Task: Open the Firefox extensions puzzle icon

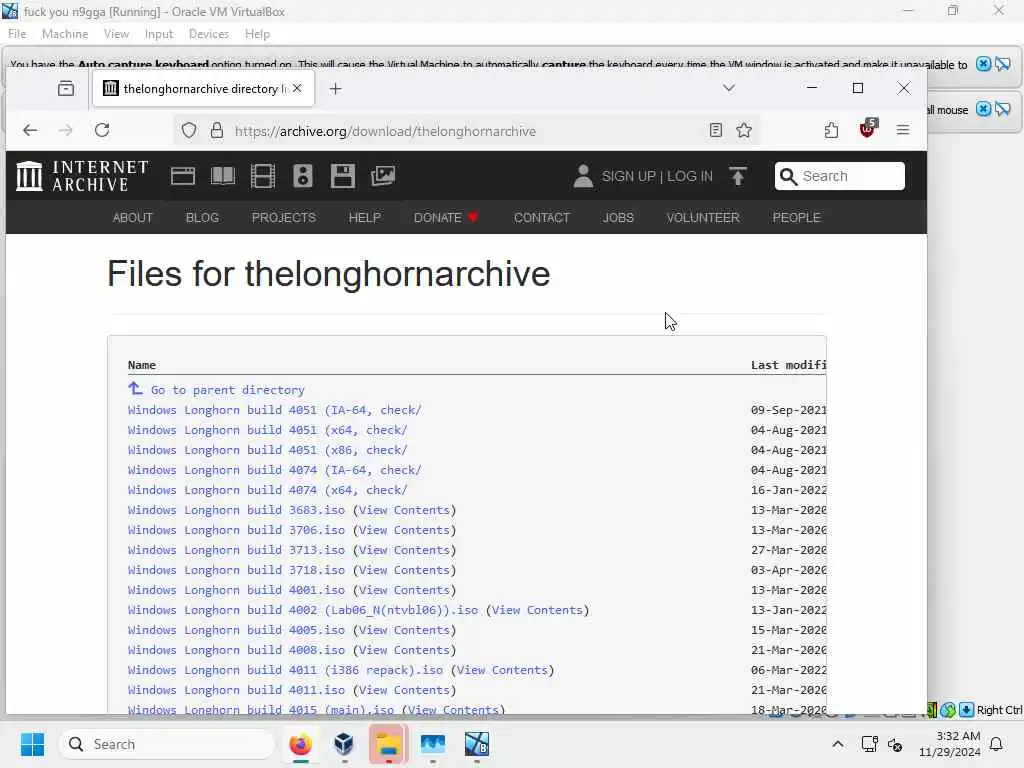Action: pyautogui.click(x=831, y=131)
